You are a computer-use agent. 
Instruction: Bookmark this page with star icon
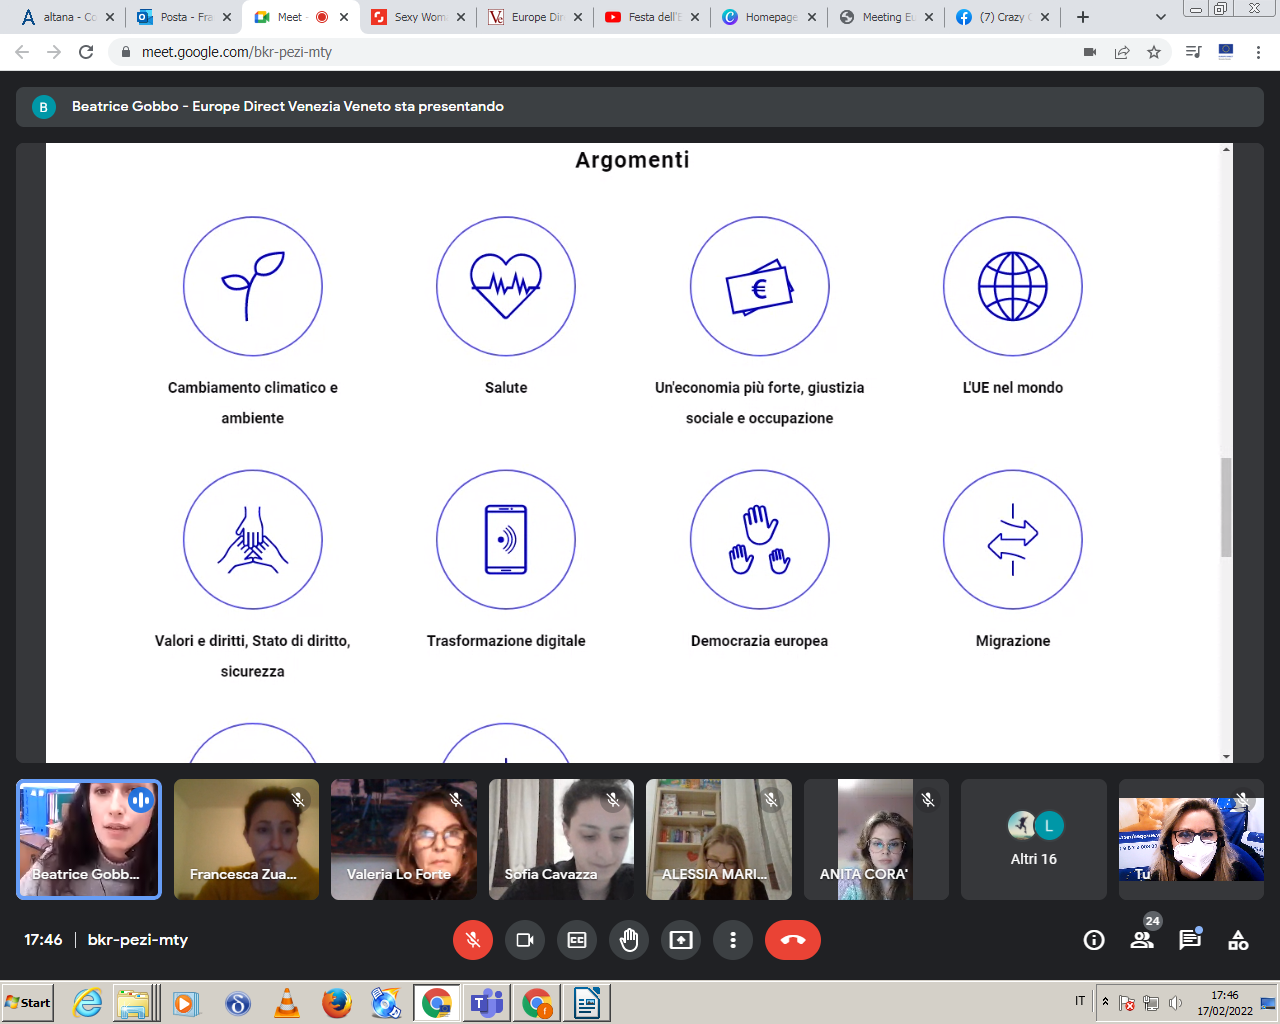click(x=1154, y=52)
